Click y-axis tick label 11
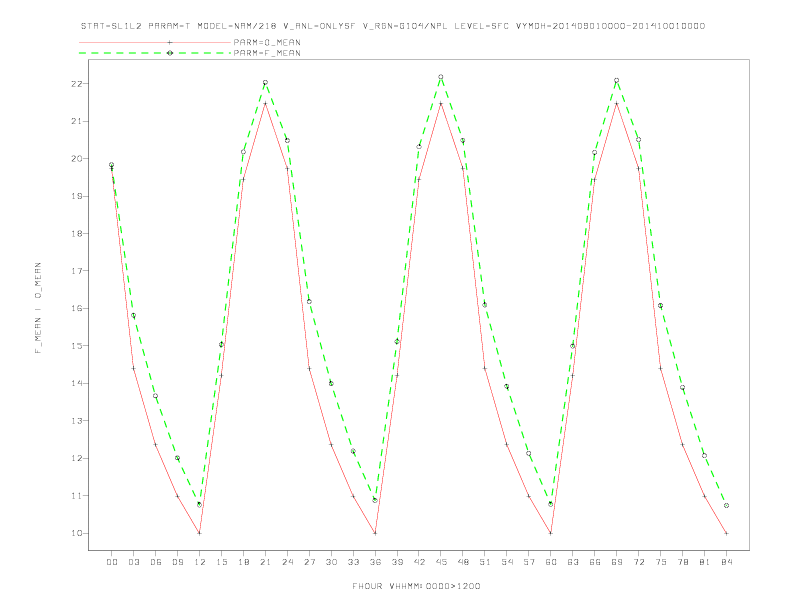 (76, 496)
